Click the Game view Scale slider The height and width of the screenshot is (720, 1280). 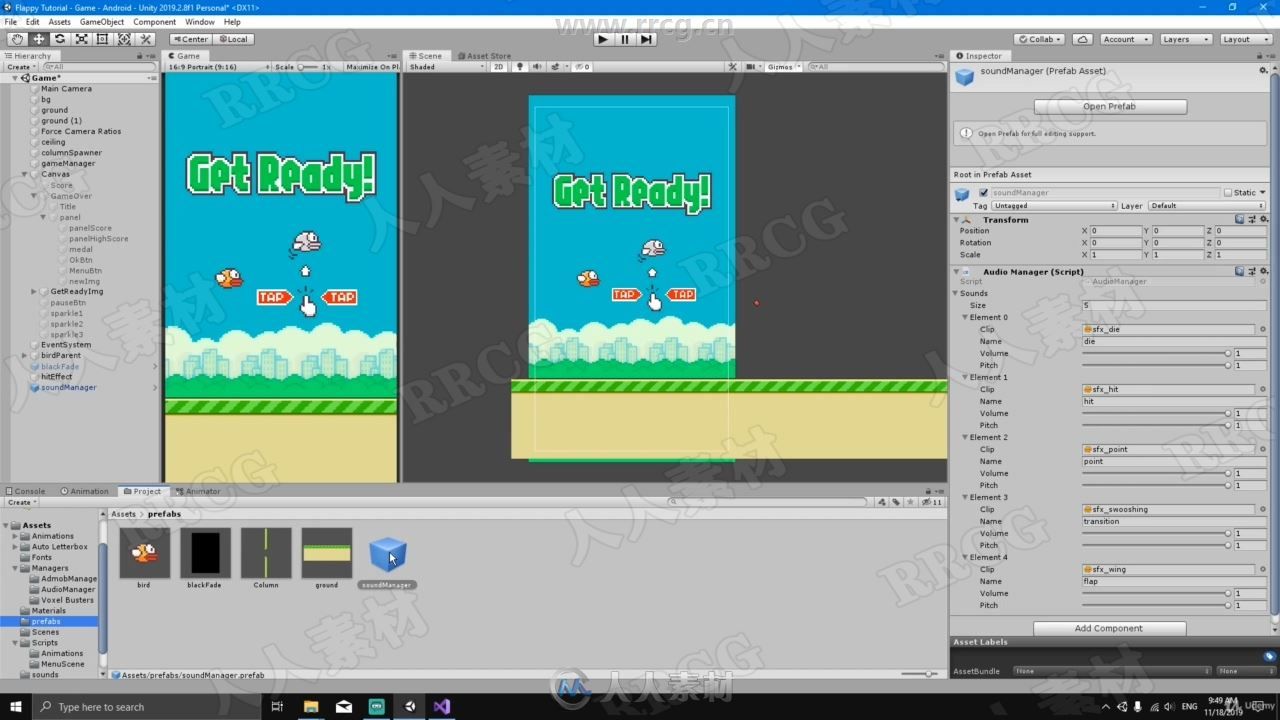[308, 67]
